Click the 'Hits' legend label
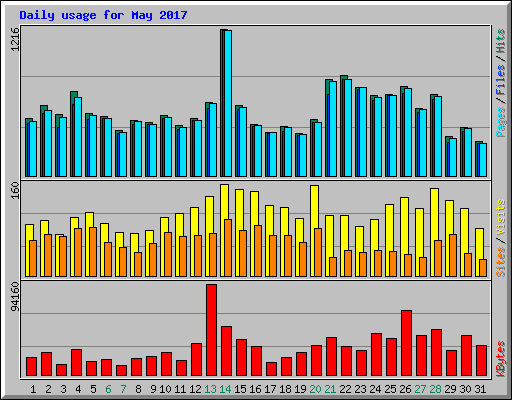 [x=501, y=41]
